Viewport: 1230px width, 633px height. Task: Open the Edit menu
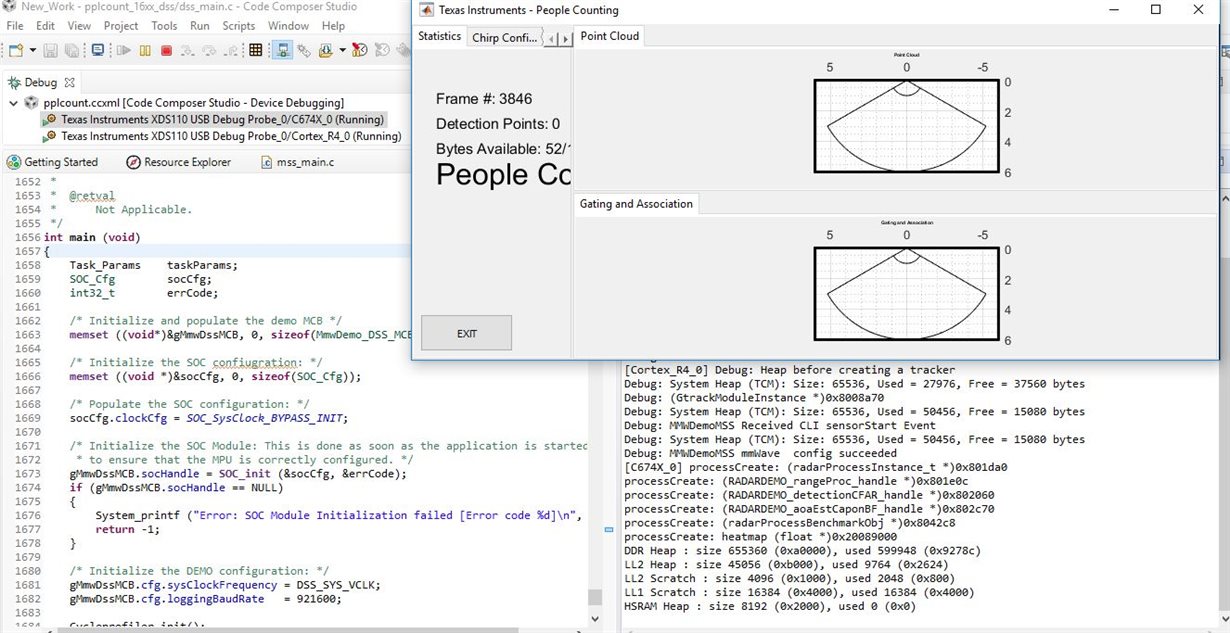46,25
